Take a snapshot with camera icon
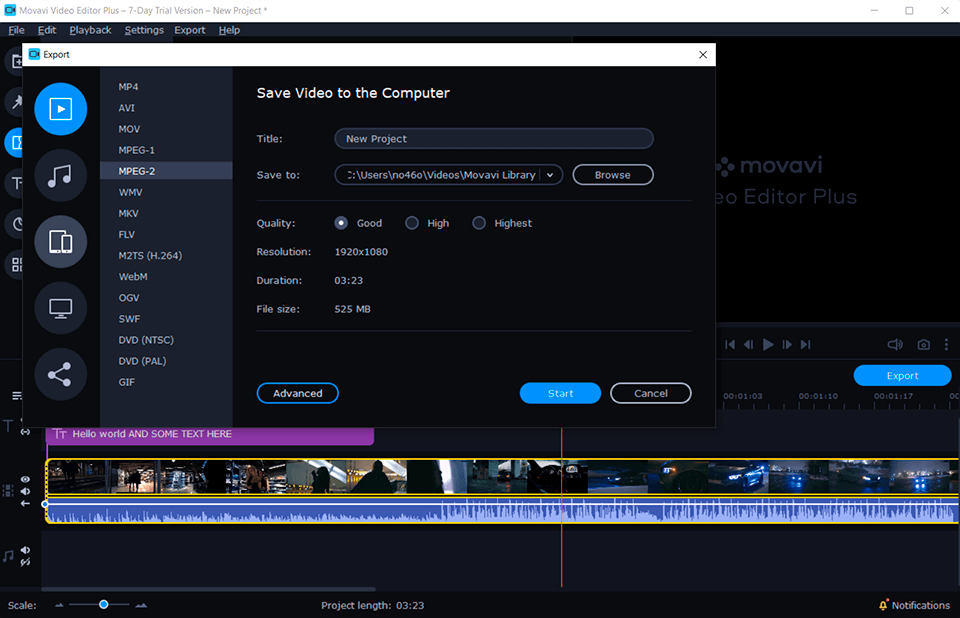Screen dimensions: 960x618 (924, 345)
